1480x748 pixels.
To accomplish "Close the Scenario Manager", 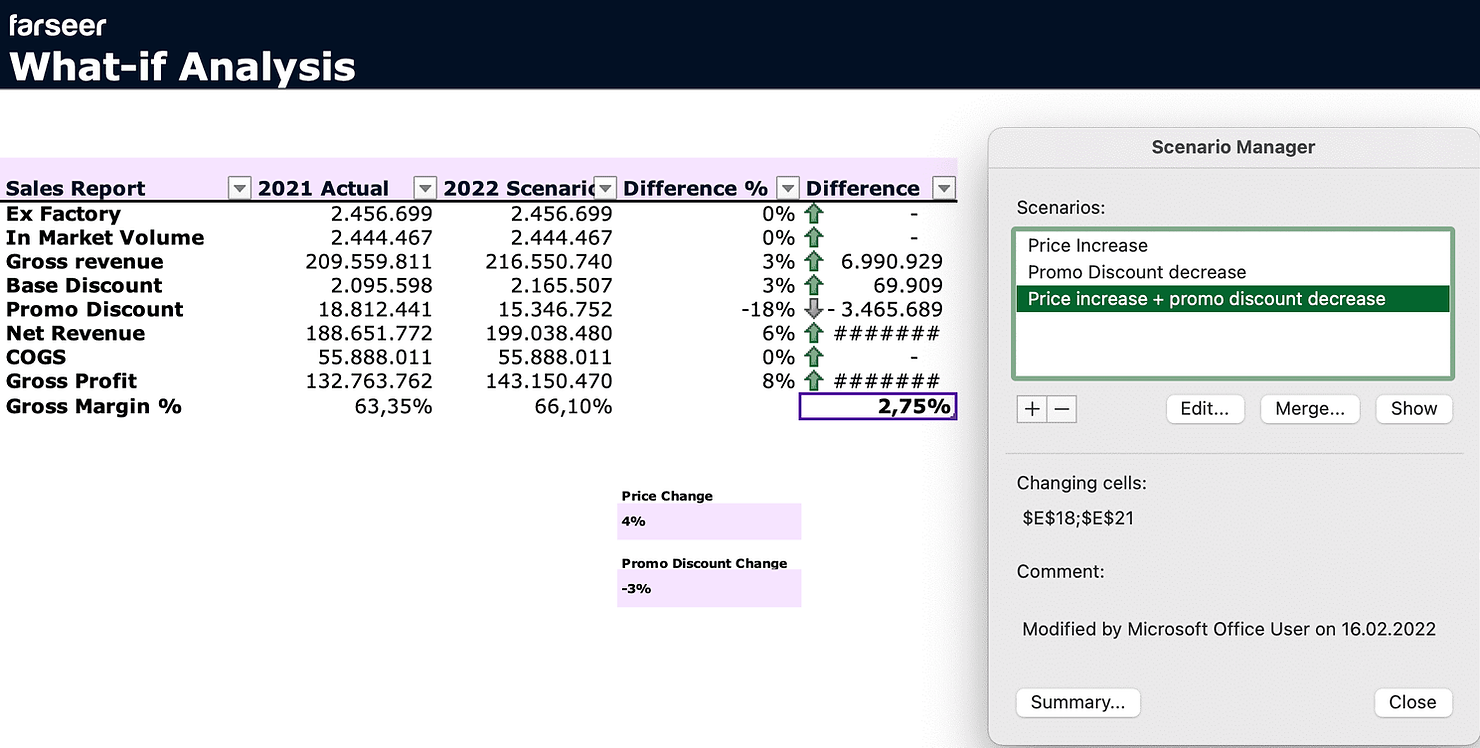I will (1412, 702).
